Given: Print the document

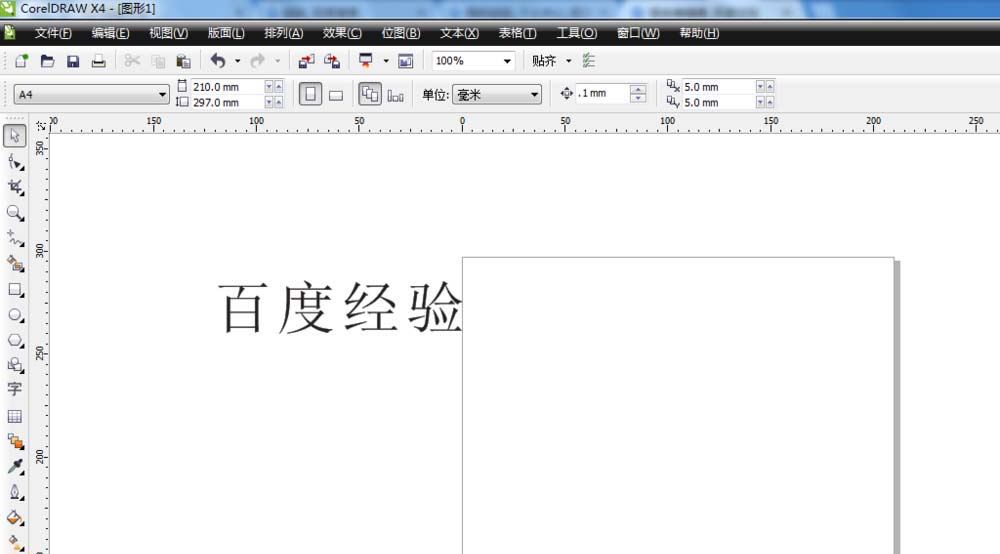Looking at the screenshot, I should 98,61.
